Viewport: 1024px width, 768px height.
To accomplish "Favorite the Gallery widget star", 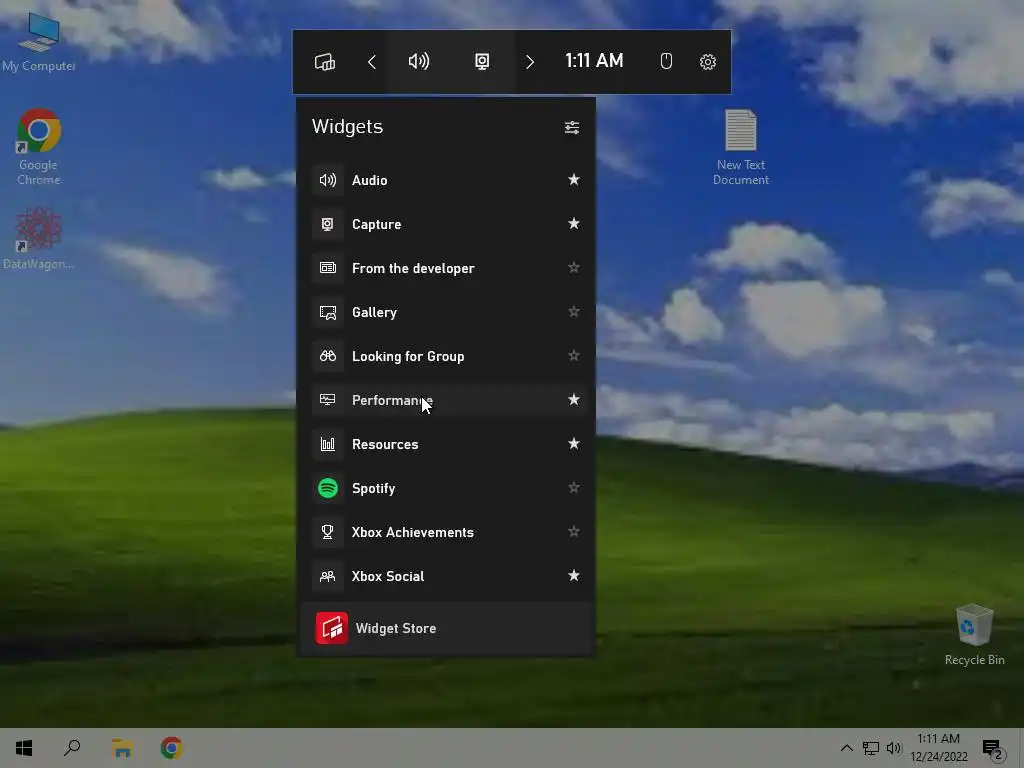I will [573, 312].
